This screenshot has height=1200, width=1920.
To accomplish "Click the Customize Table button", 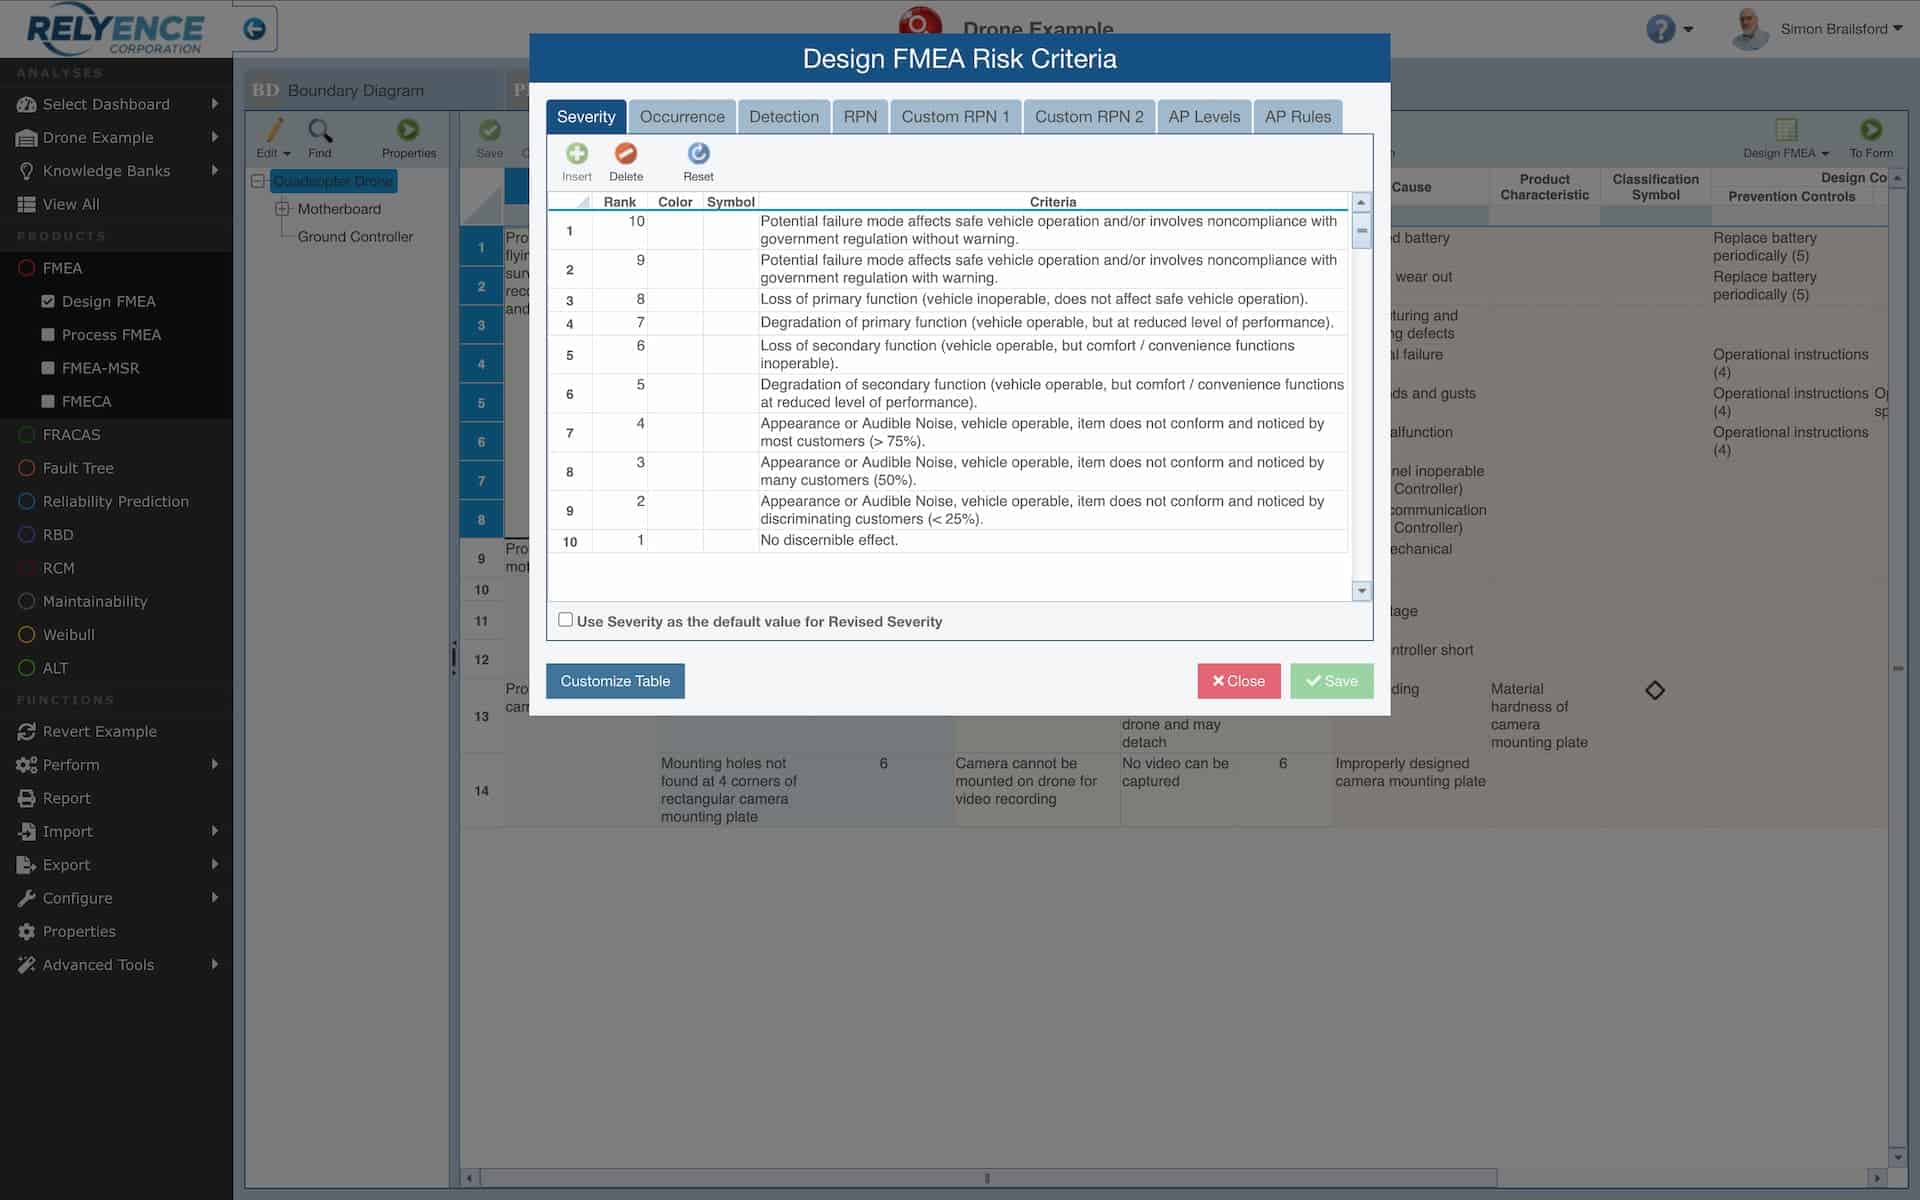I will (x=615, y=681).
